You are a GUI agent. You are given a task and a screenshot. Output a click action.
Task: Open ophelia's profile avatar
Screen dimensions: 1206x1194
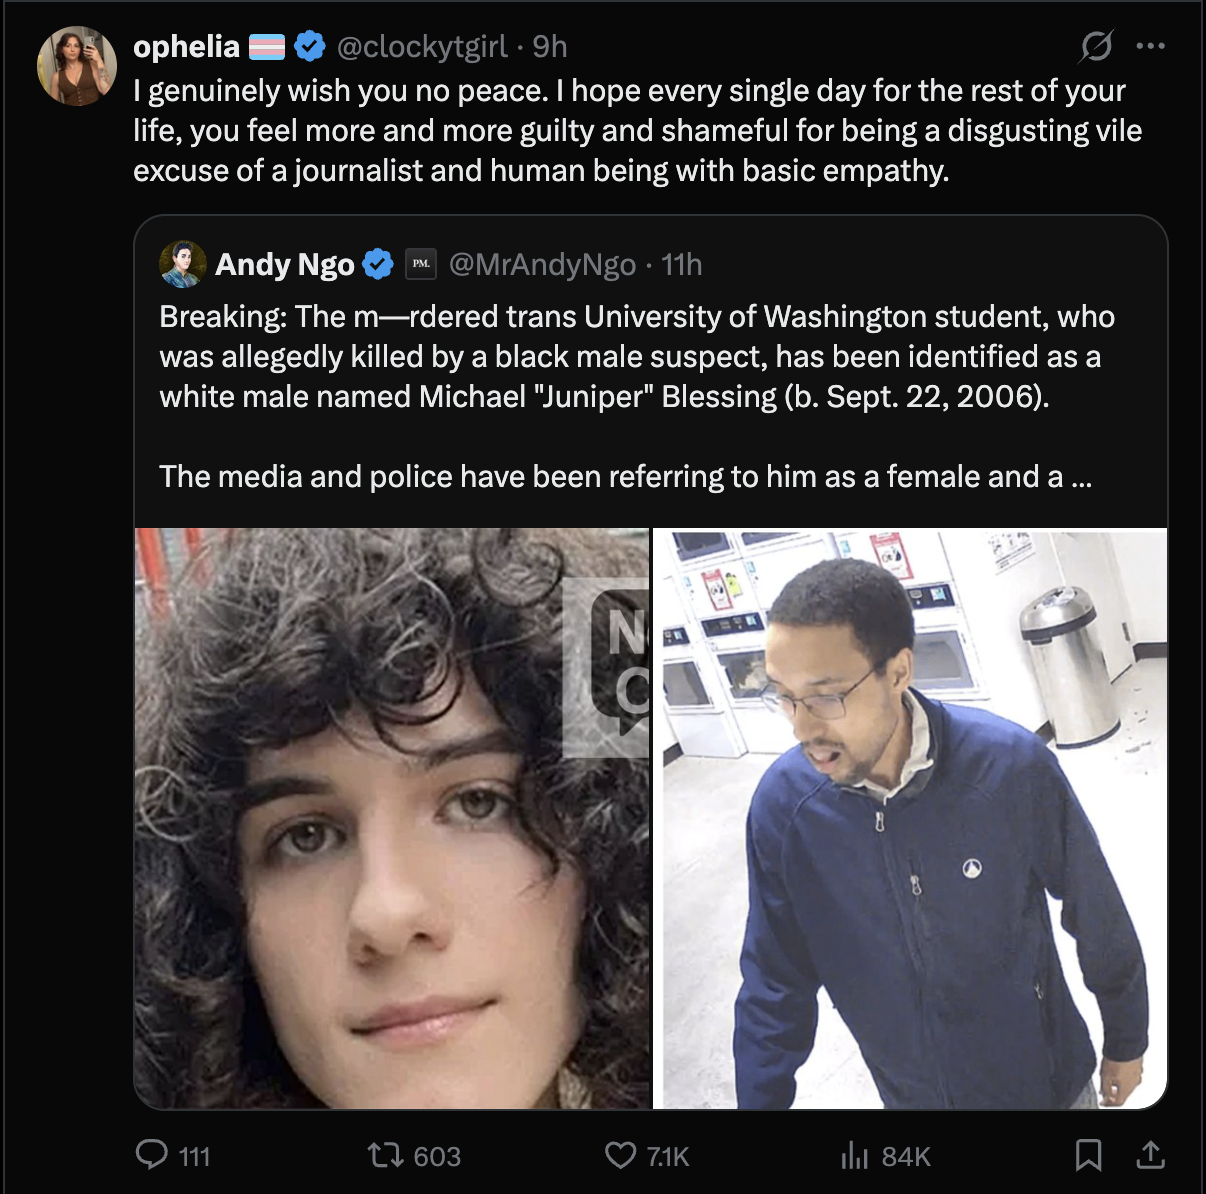[77, 66]
